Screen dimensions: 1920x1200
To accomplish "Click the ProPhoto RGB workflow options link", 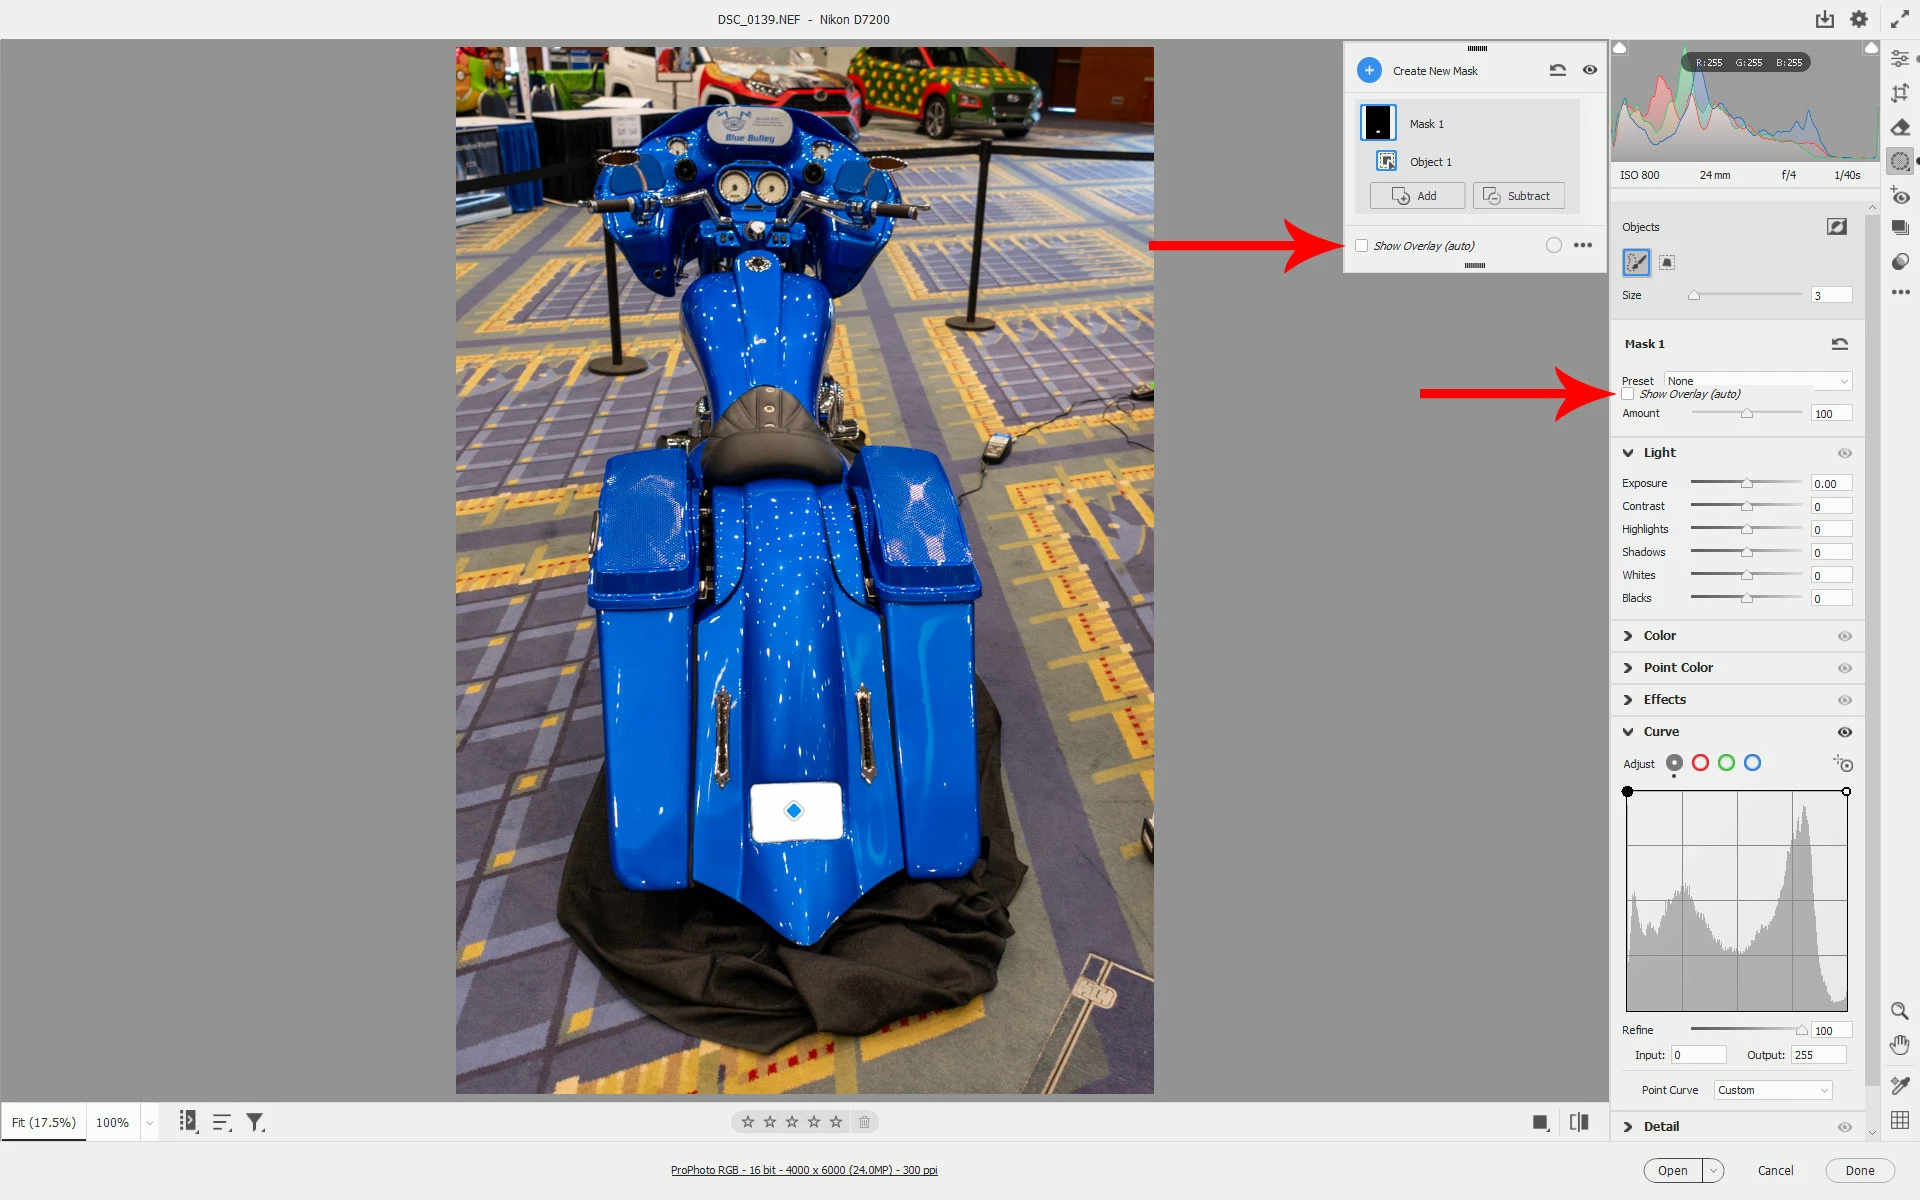I will click(804, 1170).
